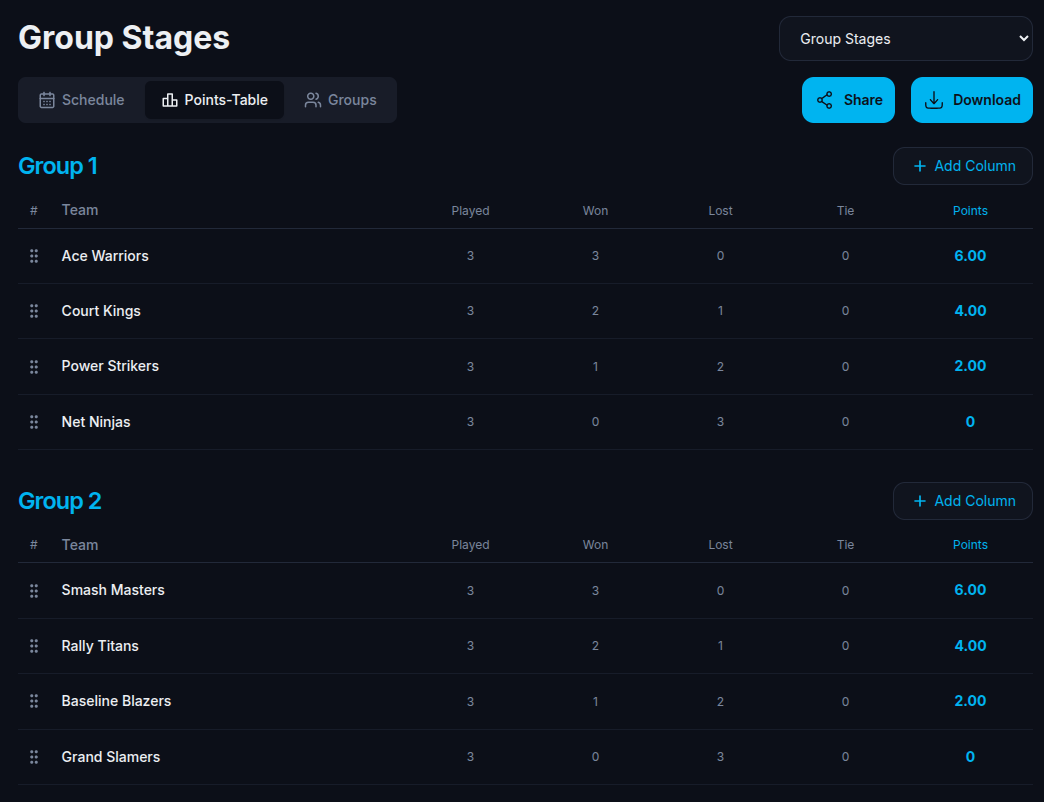Click the drag handle for Rally Titans
Image resolution: width=1044 pixels, height=802 pixels.
[34, 646]
